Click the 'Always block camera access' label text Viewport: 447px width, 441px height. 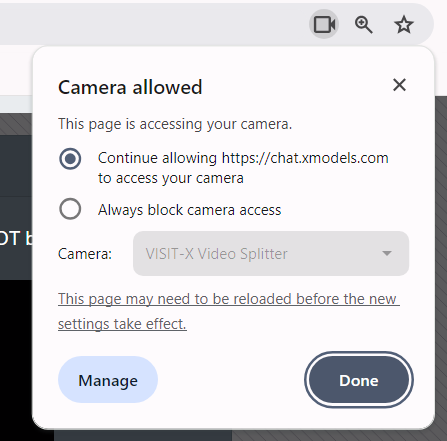(x=189, y=210)
